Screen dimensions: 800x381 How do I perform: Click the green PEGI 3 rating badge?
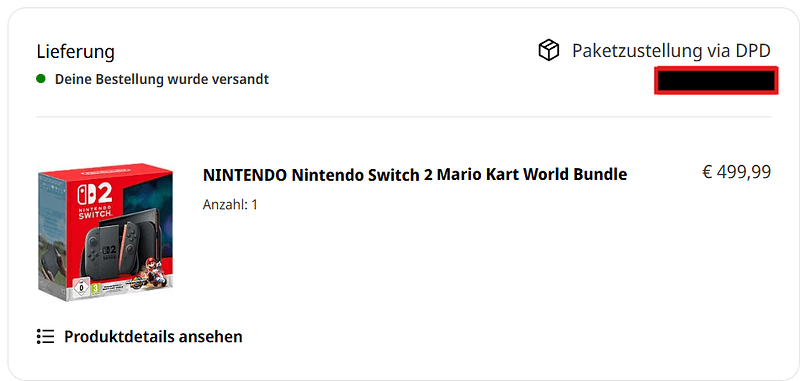click(x=95, y=288)
